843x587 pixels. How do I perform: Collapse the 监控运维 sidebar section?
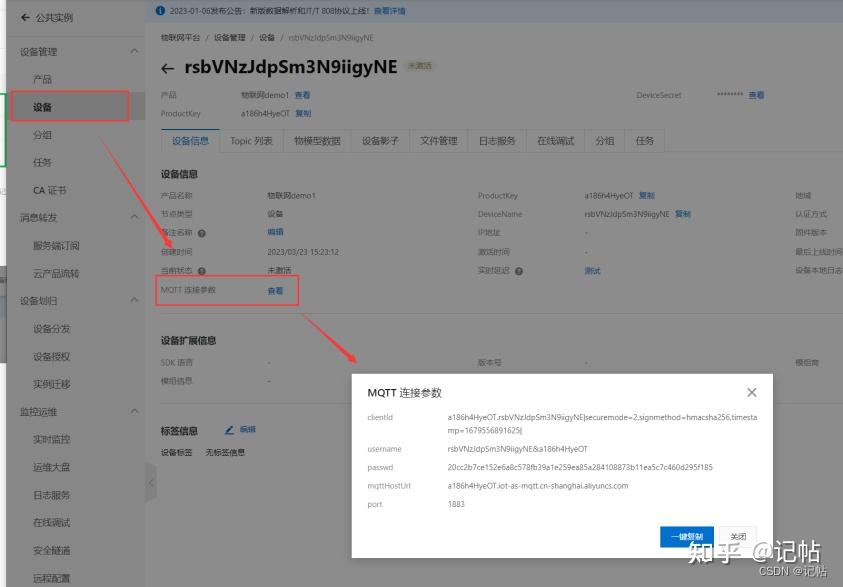[x=134, y=411]
